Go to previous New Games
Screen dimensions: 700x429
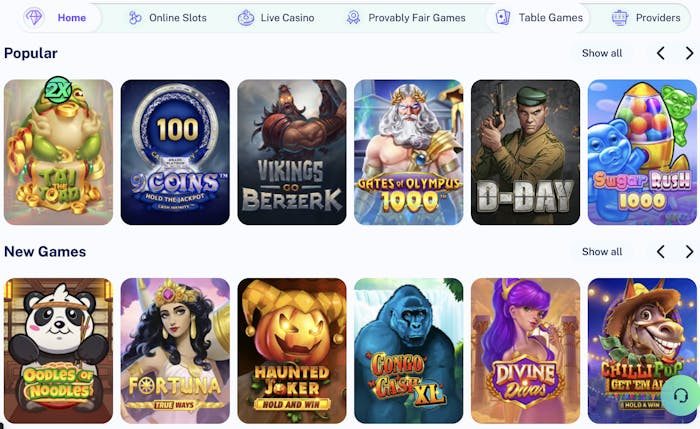point(661,252)
